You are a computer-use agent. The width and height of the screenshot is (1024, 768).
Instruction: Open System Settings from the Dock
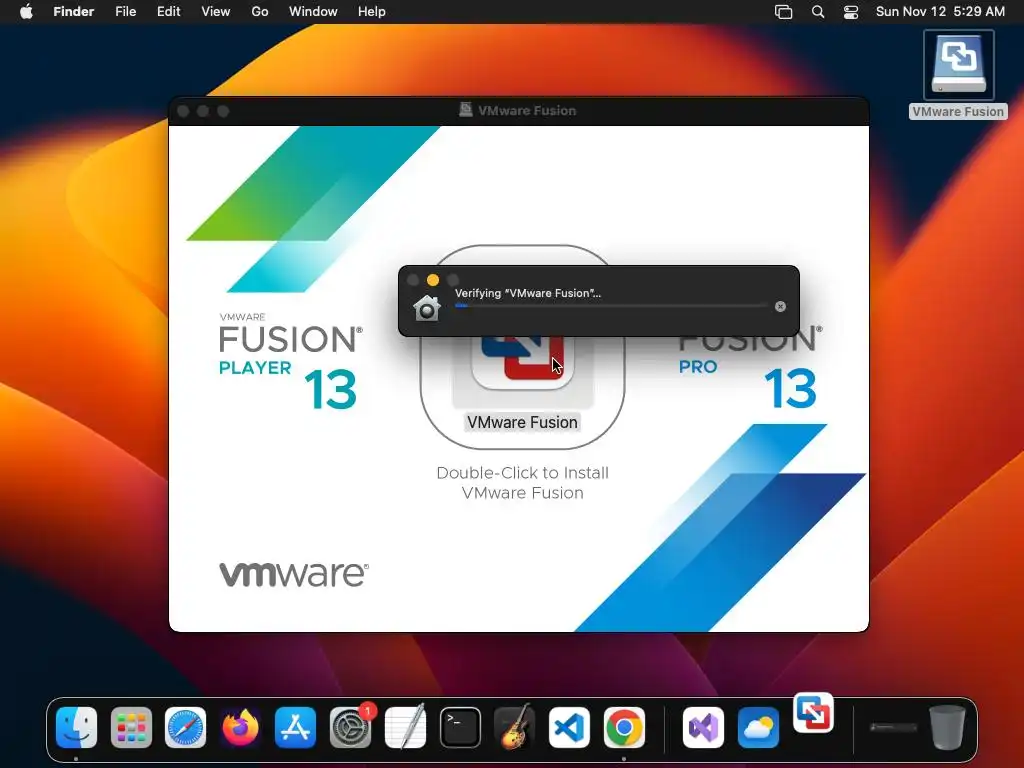click(x=351, y=727)
